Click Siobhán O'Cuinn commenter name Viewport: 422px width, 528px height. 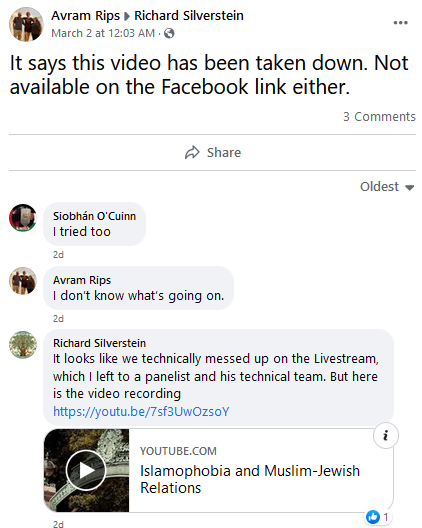(x=94, y=216)
